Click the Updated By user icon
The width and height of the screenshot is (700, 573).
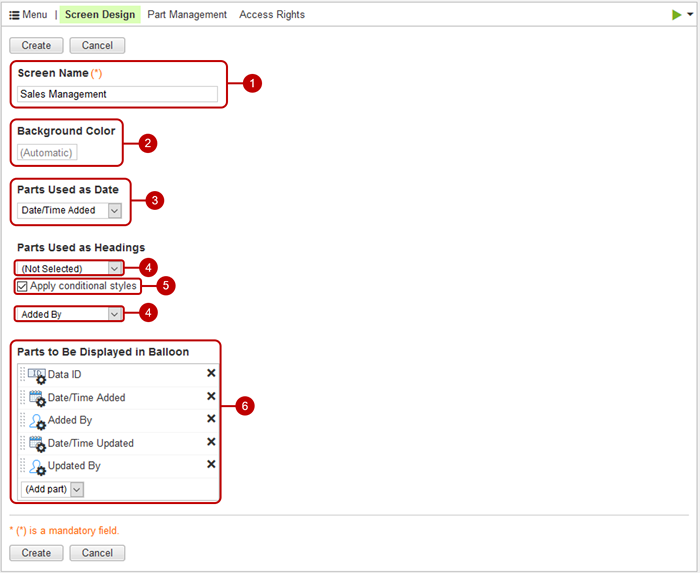[37, 466]
